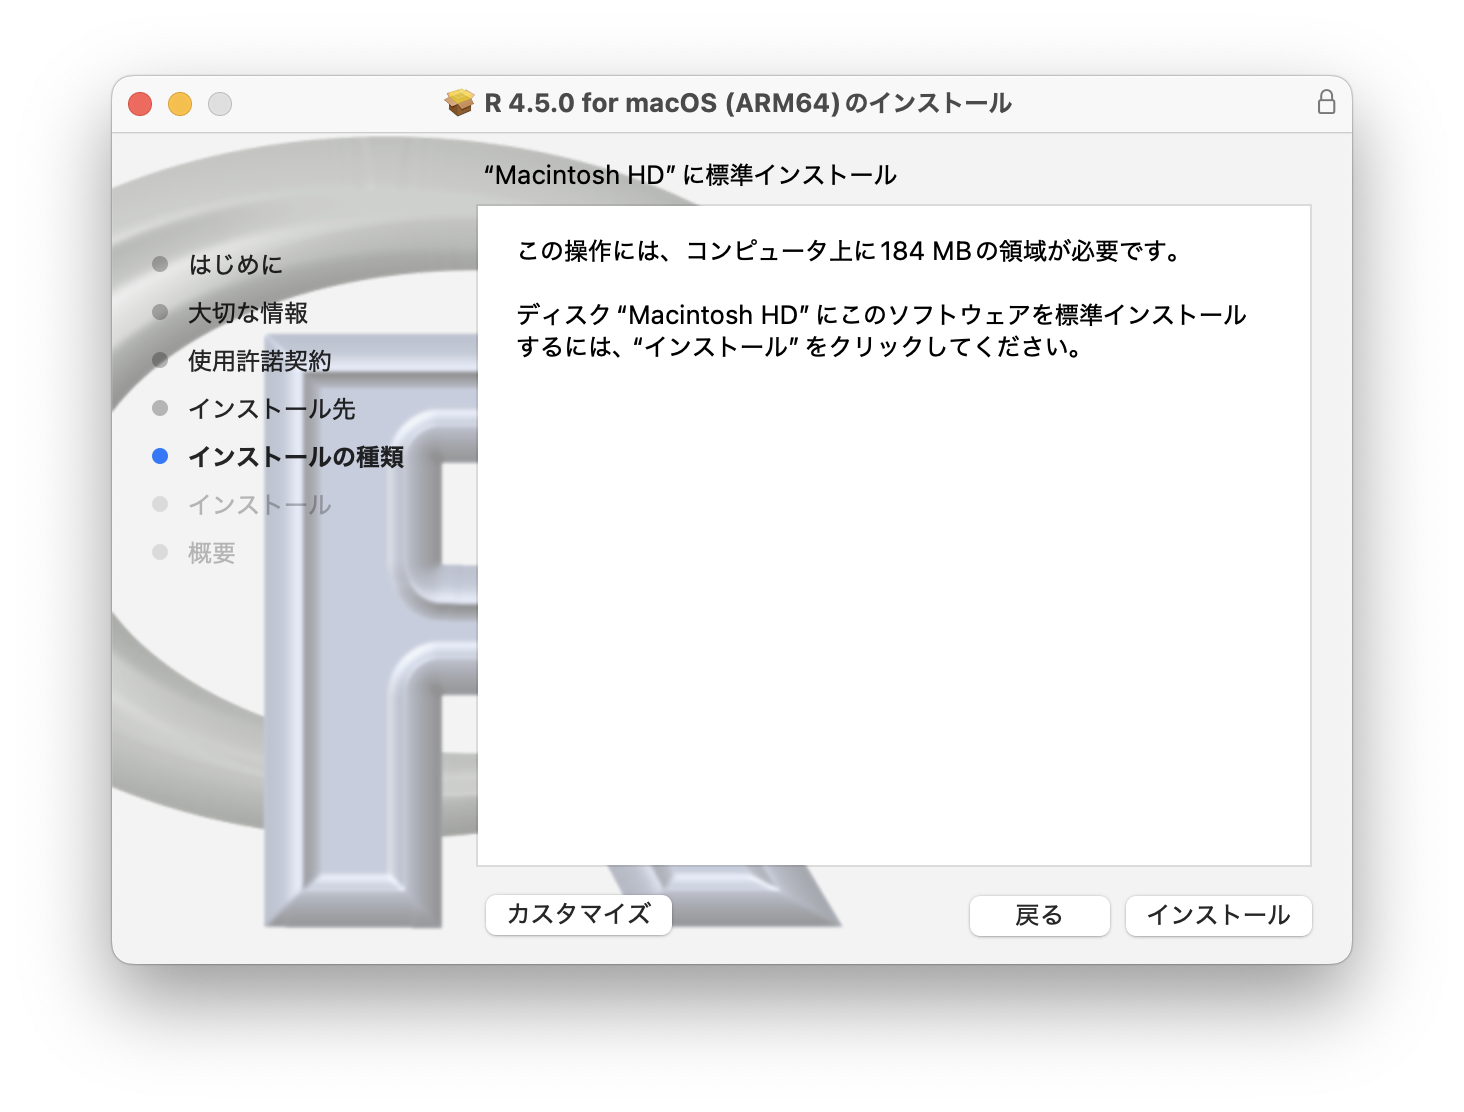Click the 戻る button to go back
1464x1112 pixels.
(1039, 915)
